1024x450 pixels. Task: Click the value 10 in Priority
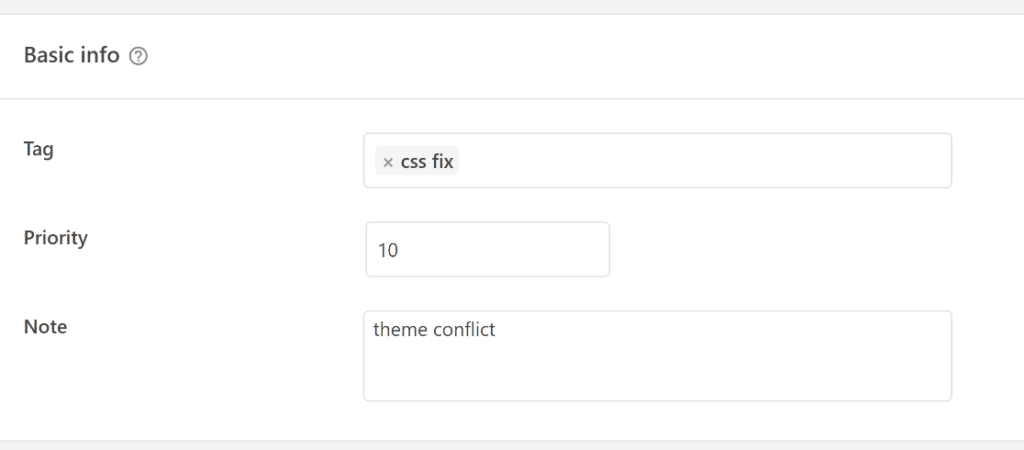pyautogui.click(x=388, y=250)
